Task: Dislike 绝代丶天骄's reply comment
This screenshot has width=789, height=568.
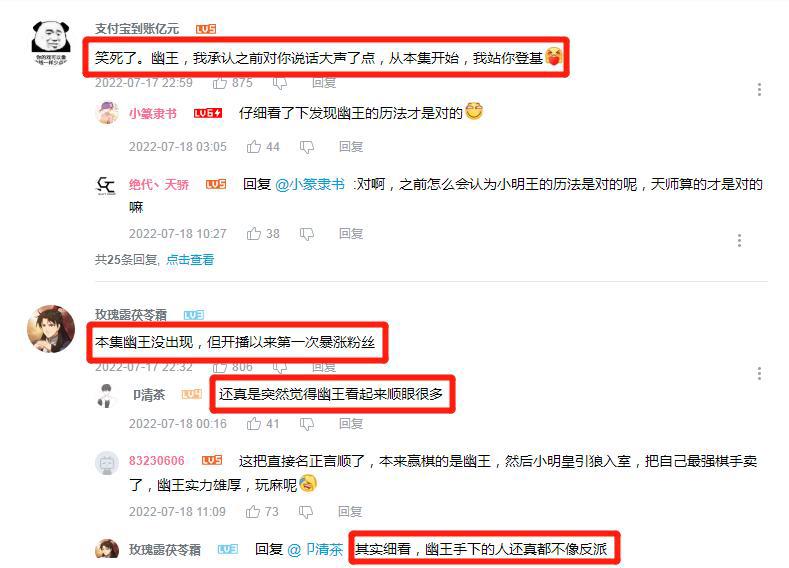Action: [307, 234]
